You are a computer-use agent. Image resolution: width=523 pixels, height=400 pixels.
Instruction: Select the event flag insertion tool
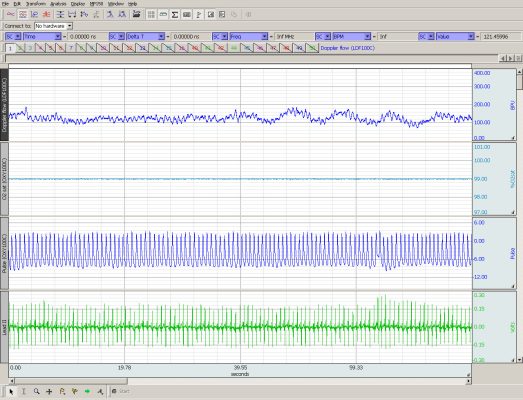click(62, 392)
